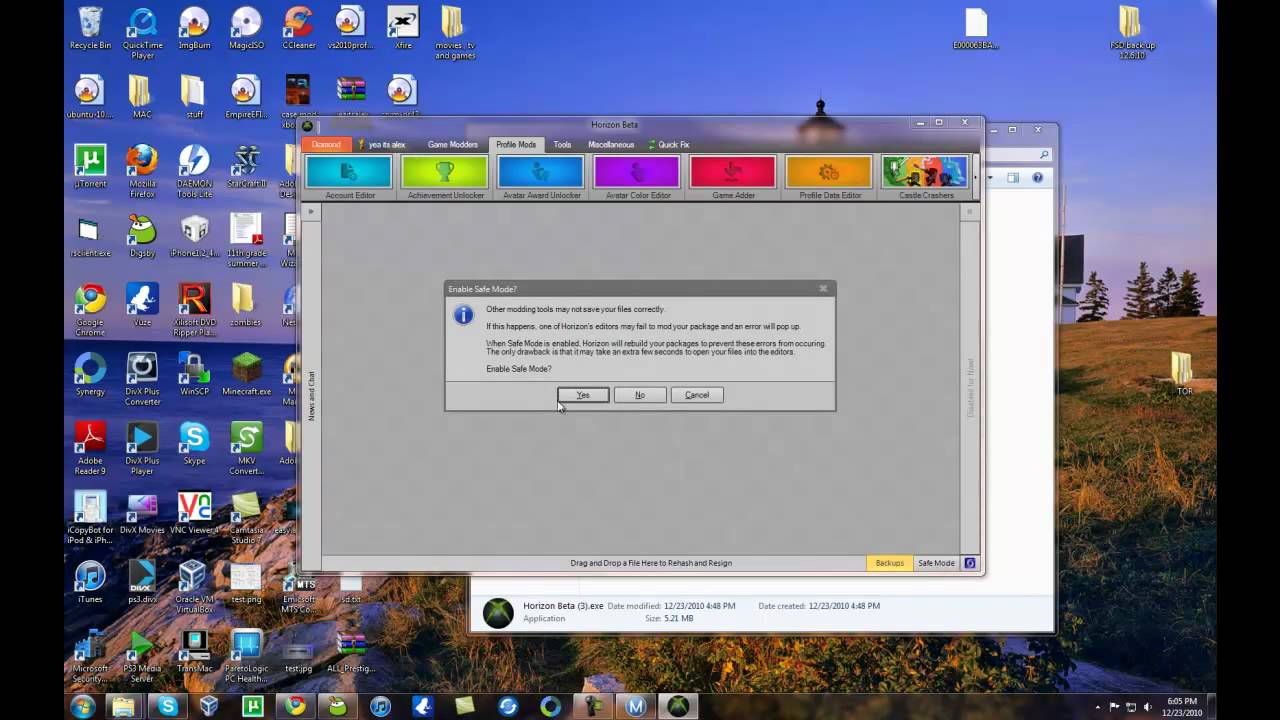This screenshot has height=720, width=1280.
Task: Select Horizon Beta (3).exe file name
Action: pyautogui.click(x=563, y=606)
